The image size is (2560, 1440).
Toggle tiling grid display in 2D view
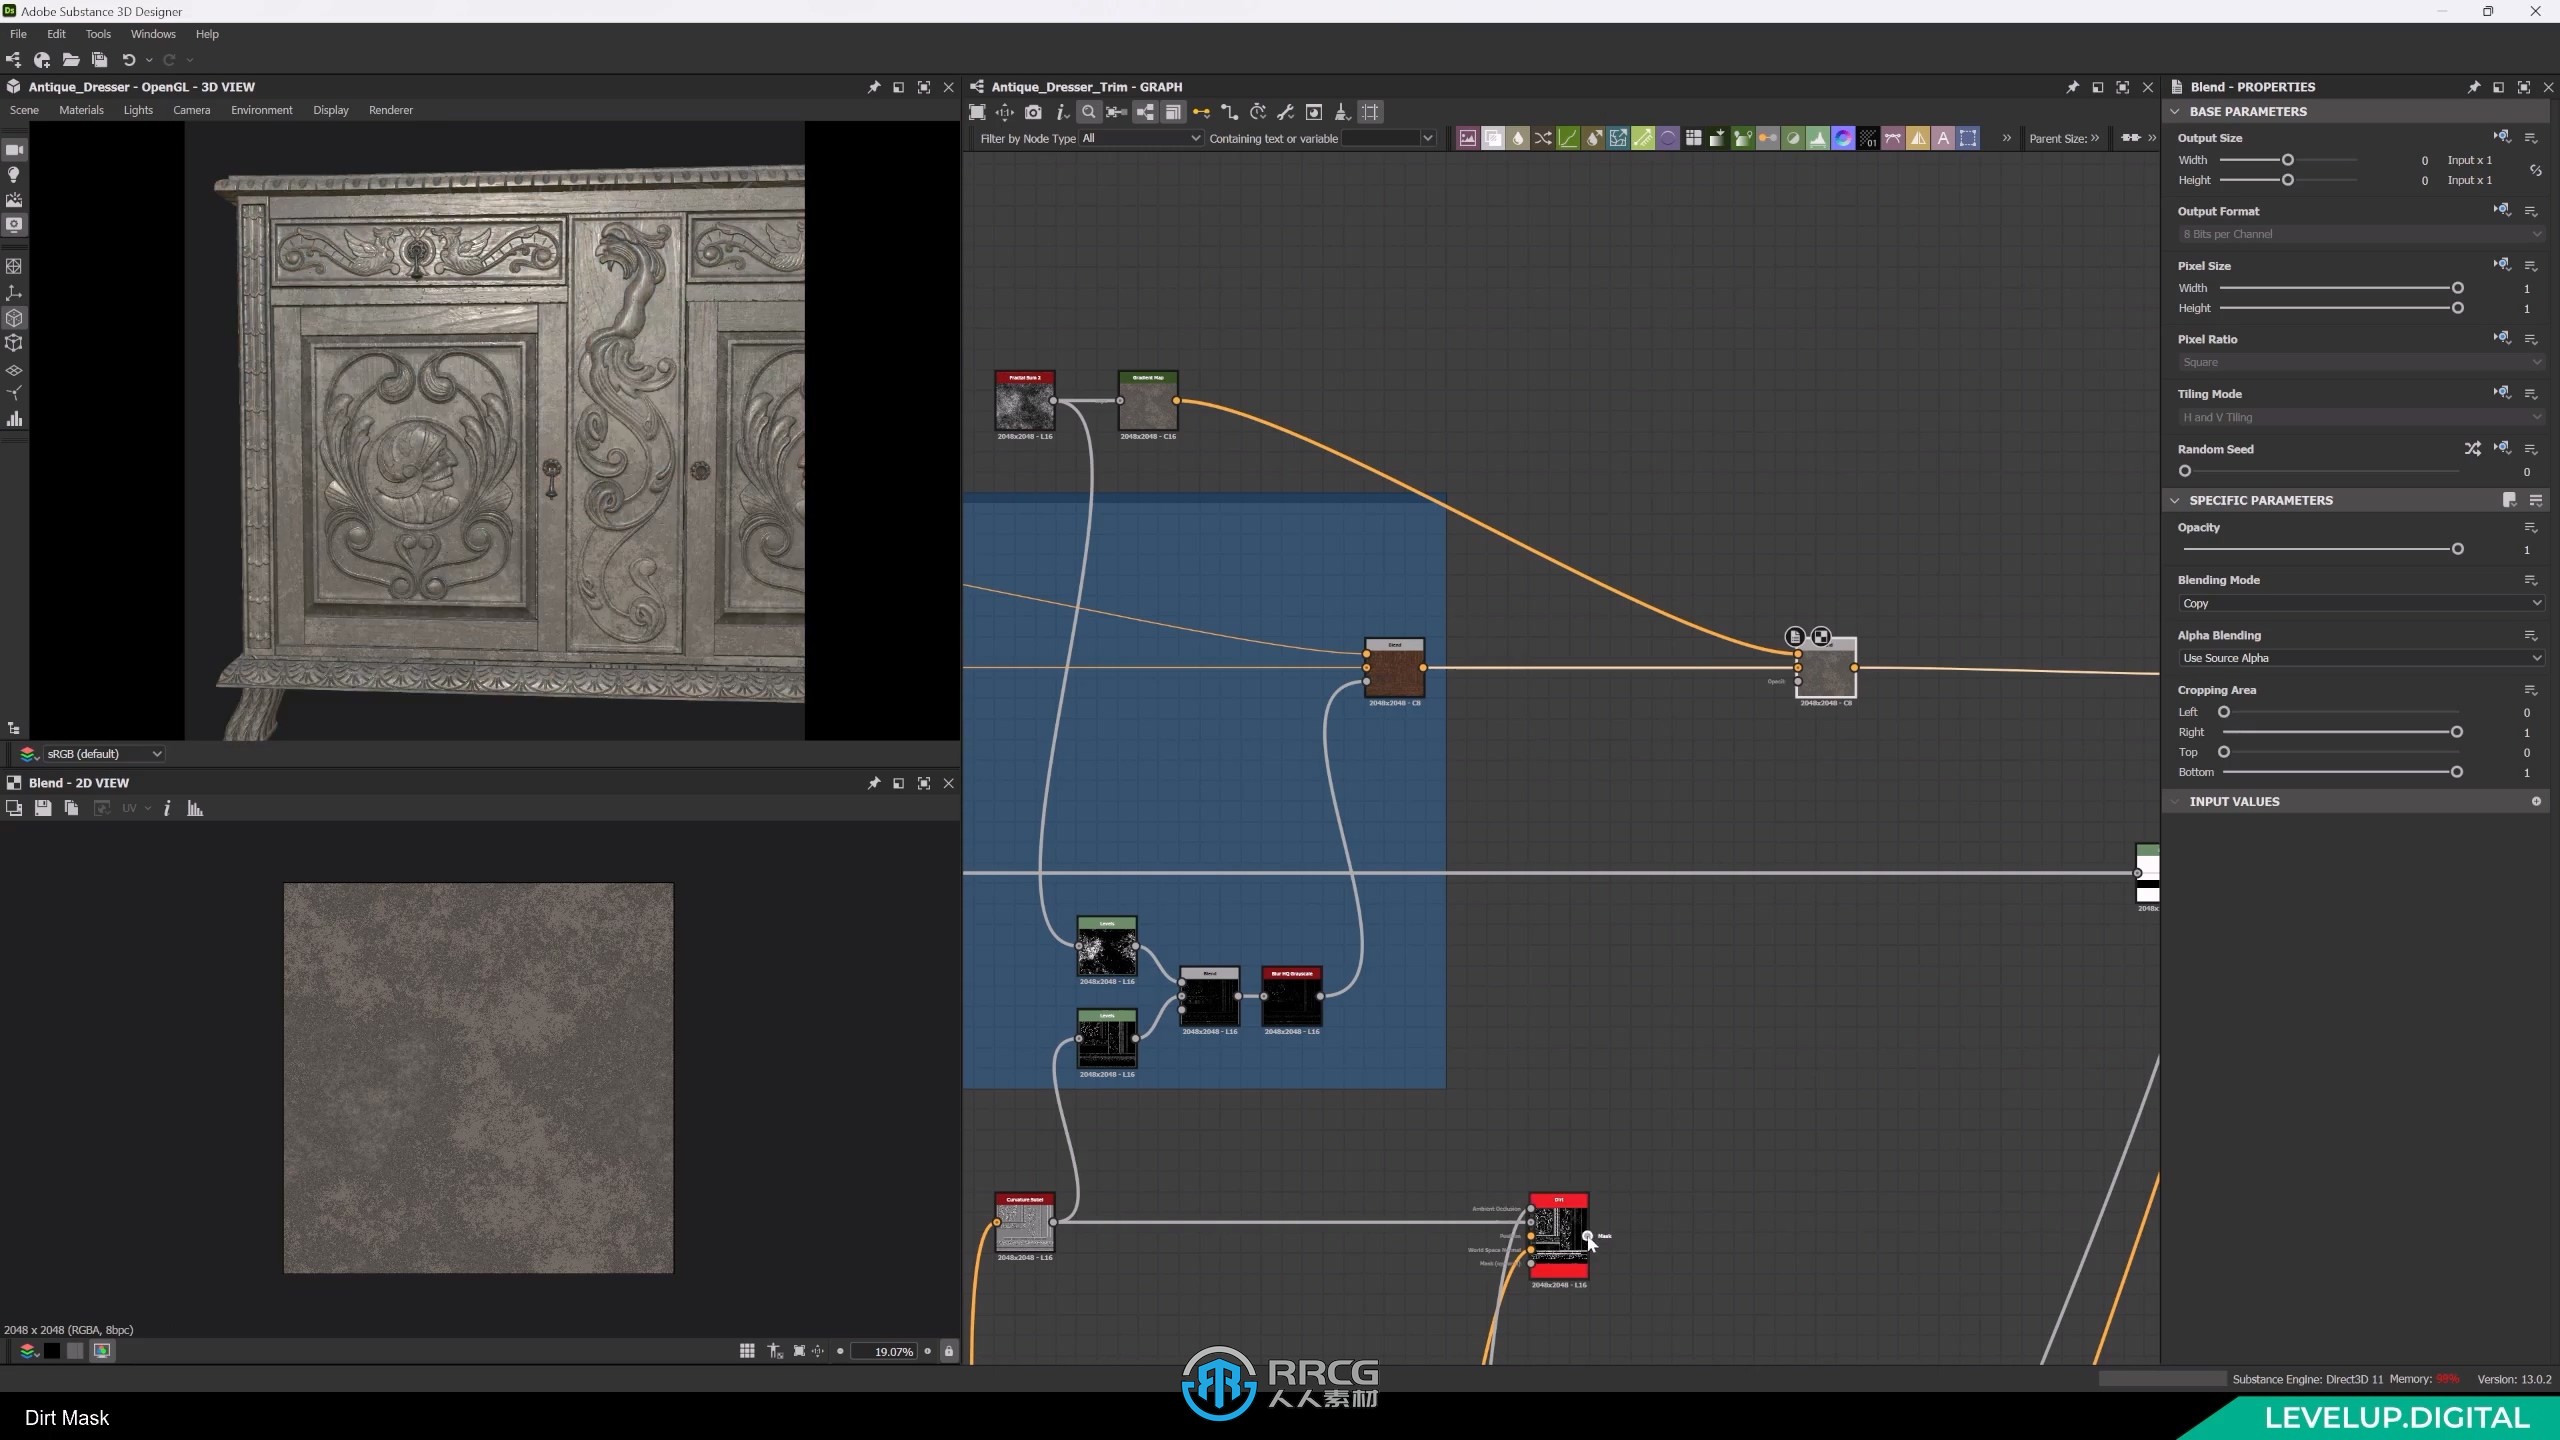coord(747,1351)
